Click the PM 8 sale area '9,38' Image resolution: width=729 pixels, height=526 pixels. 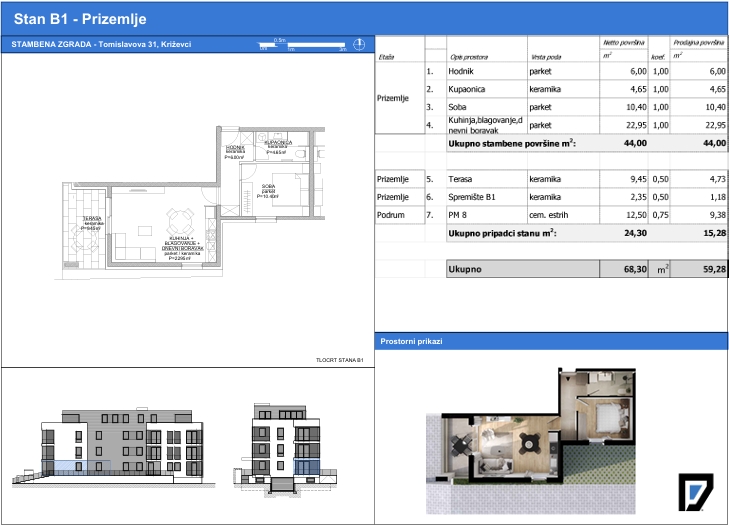(x=717, y=215)
